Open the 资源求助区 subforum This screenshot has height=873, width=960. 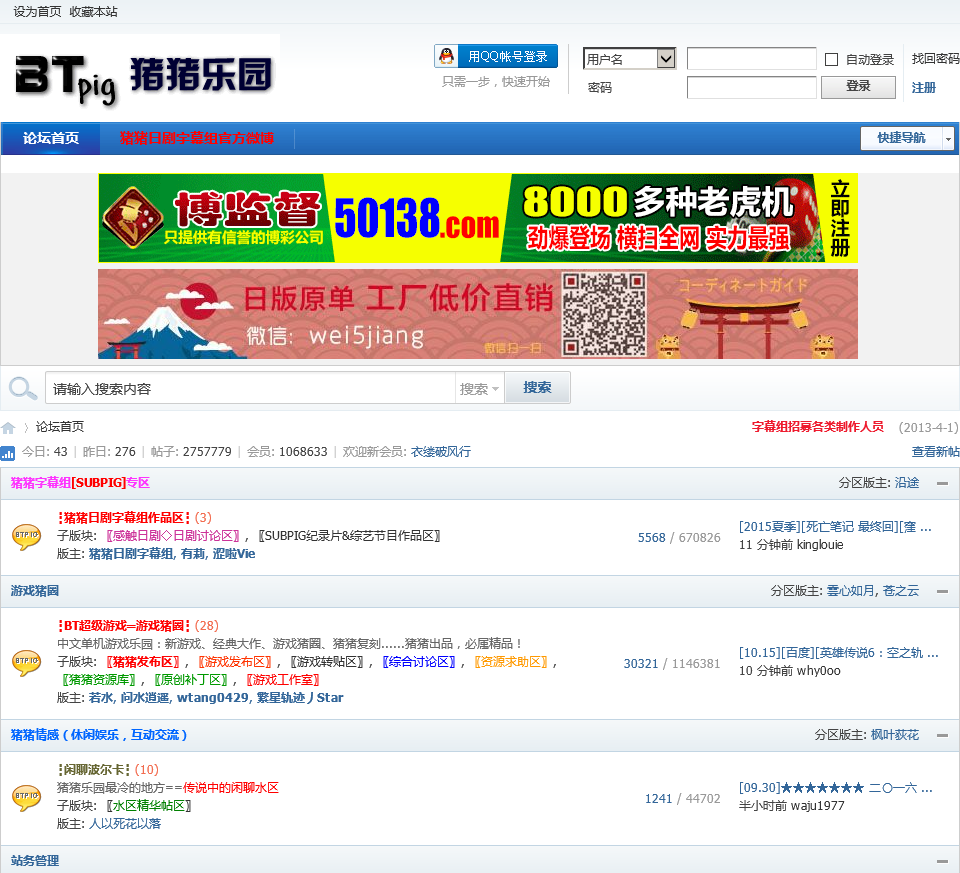511,662
